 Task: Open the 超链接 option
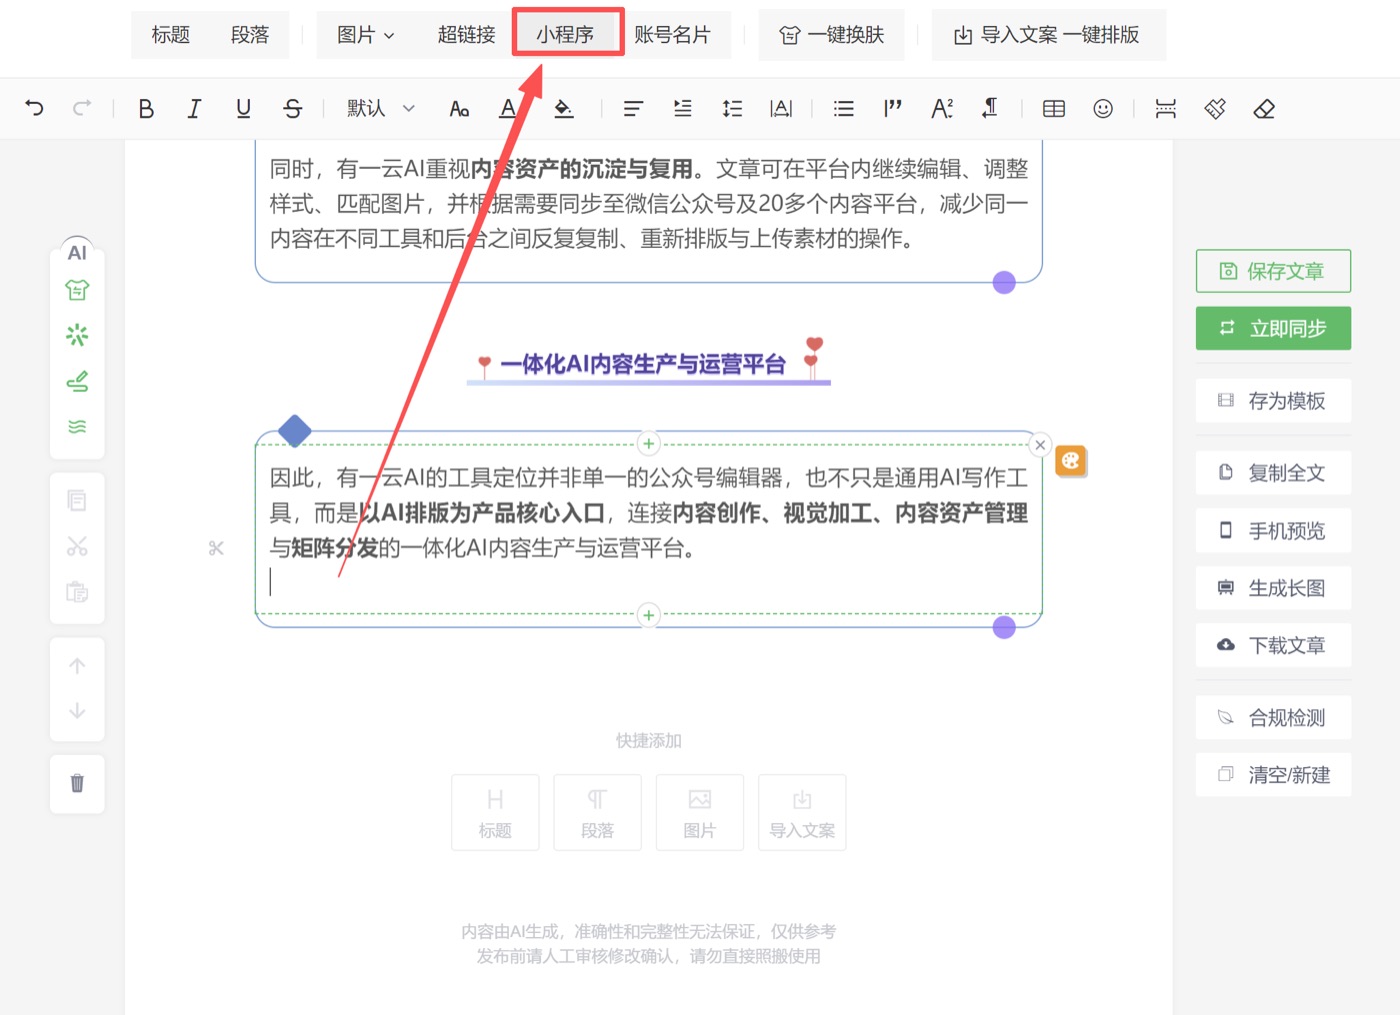pyautogui.click(x=466, y=35)
